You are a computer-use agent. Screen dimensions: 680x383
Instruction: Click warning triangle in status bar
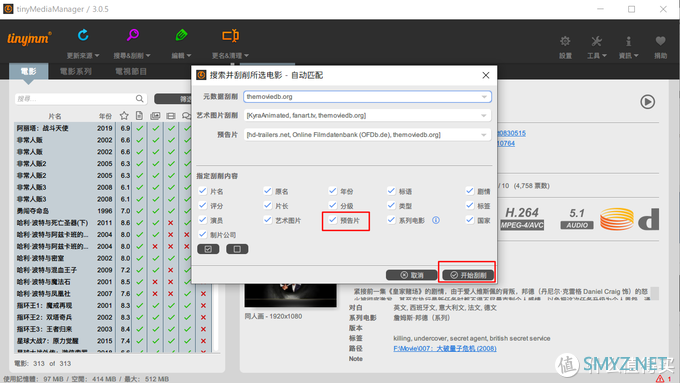(x=660, y=379)
